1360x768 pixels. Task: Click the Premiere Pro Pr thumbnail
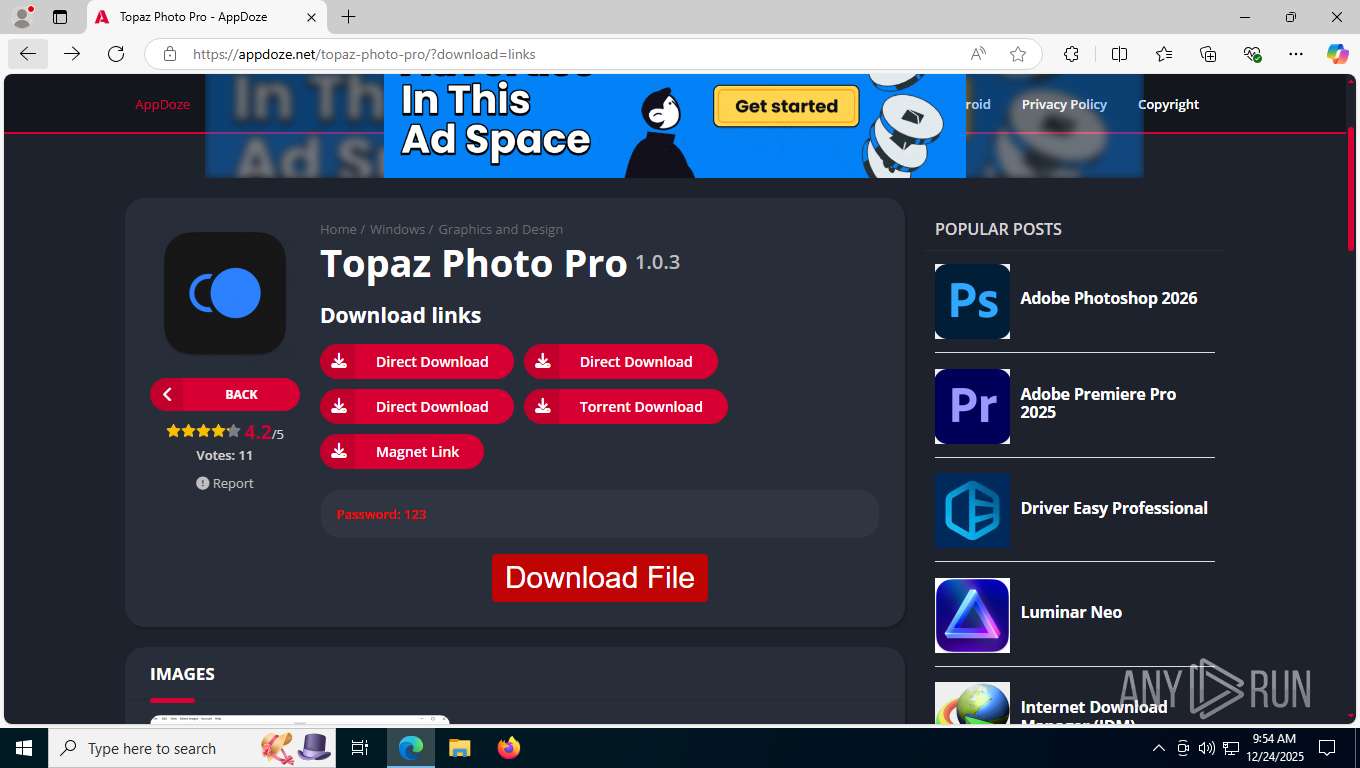[972, 406]
